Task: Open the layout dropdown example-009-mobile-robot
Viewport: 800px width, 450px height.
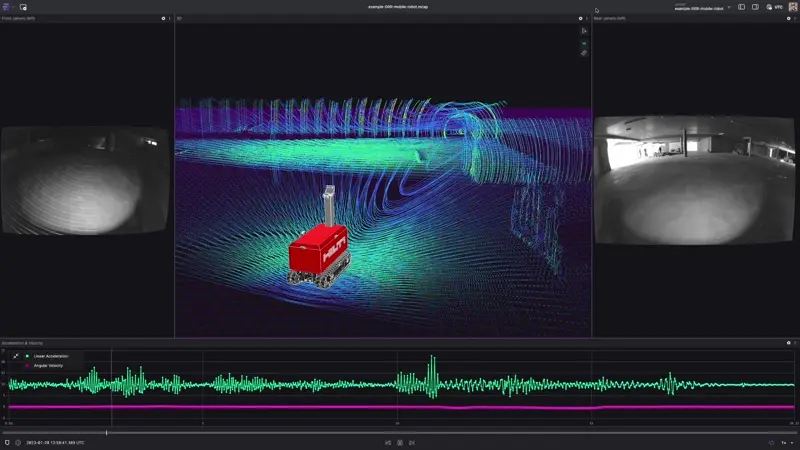Action: 703,8
